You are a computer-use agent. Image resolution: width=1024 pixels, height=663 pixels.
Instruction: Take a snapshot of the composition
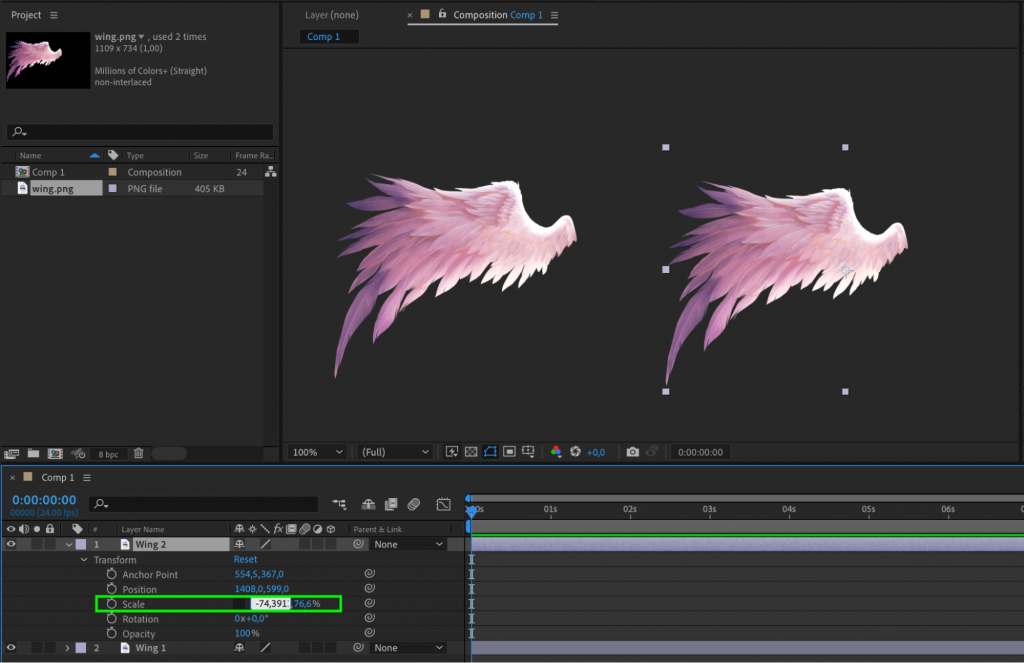633,451
